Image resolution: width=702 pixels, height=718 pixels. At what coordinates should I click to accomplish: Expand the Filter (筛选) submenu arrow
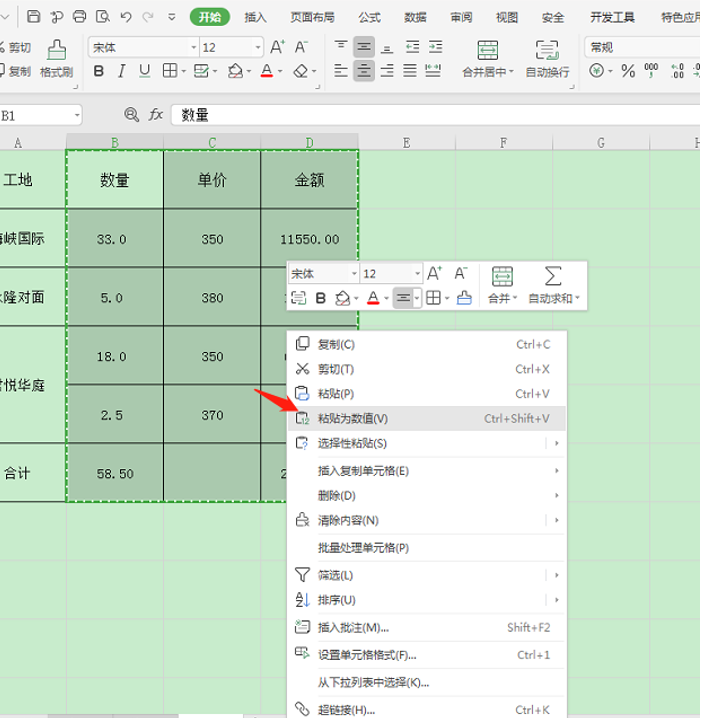[556, 575]
